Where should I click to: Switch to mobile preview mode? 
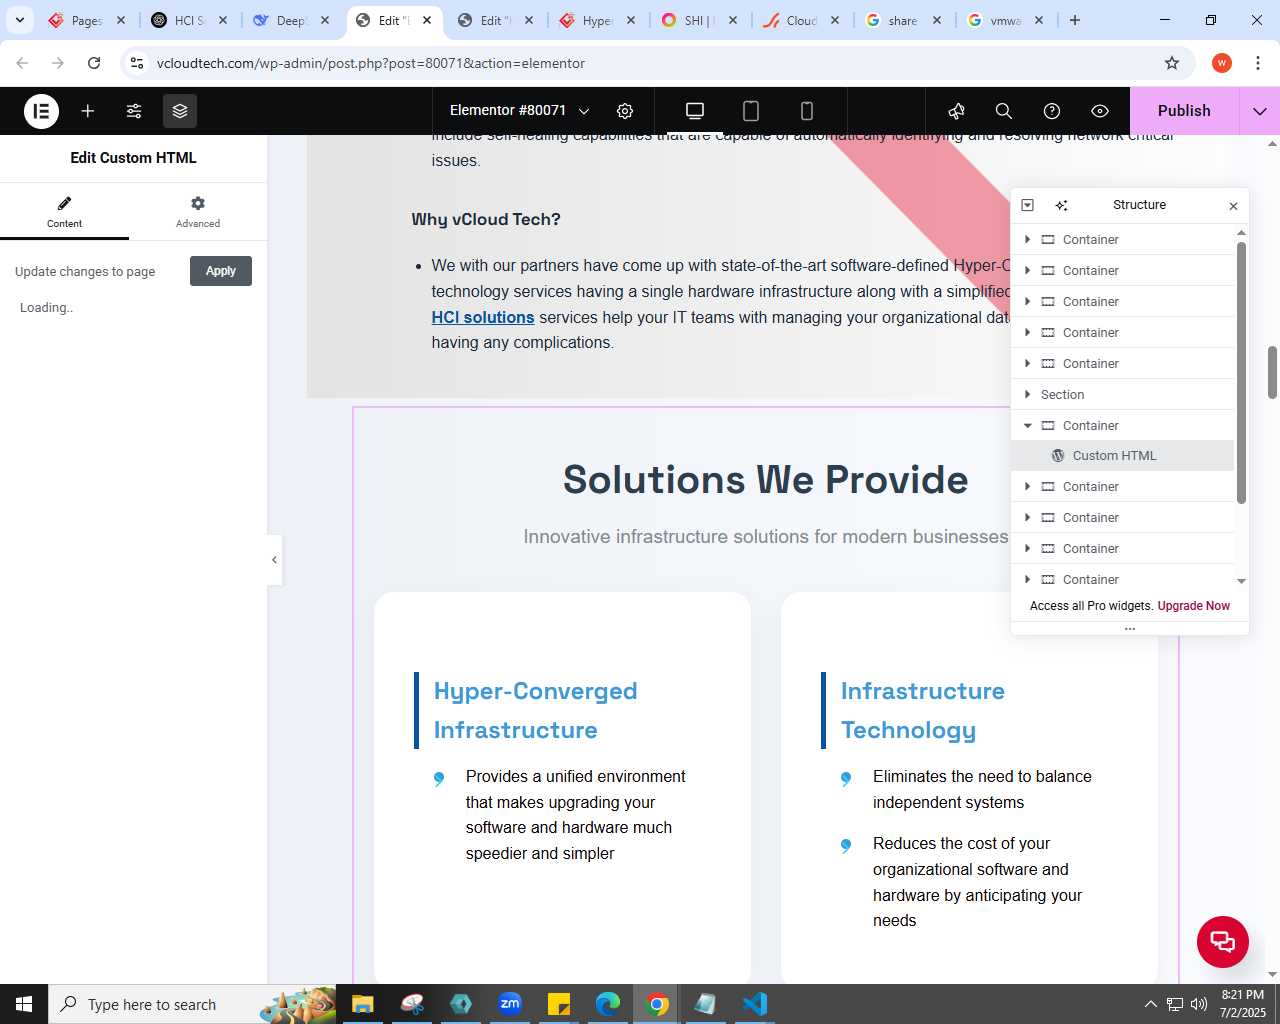pos(807,111)
